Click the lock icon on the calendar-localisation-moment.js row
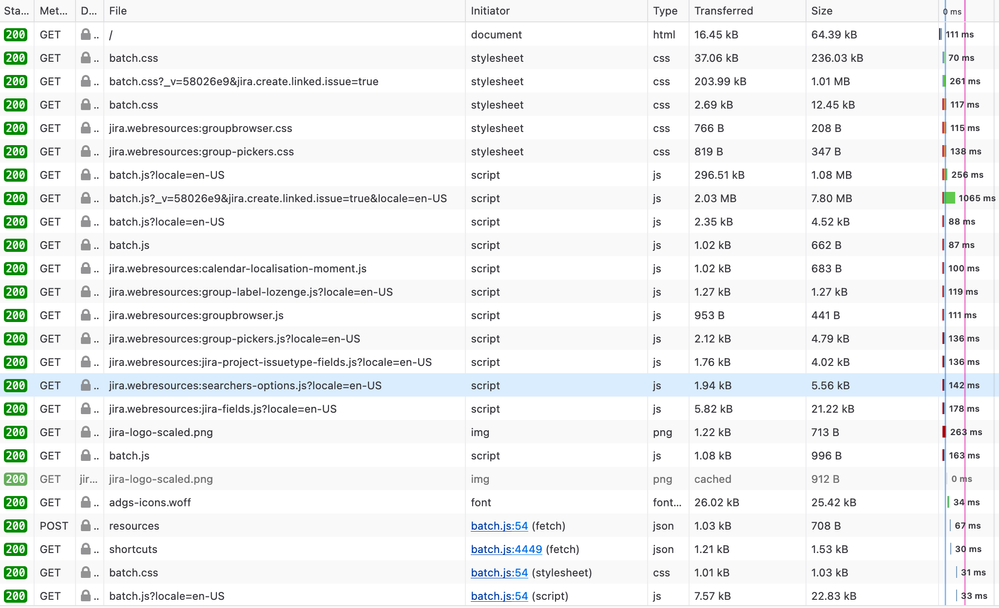 click(87, 268)
